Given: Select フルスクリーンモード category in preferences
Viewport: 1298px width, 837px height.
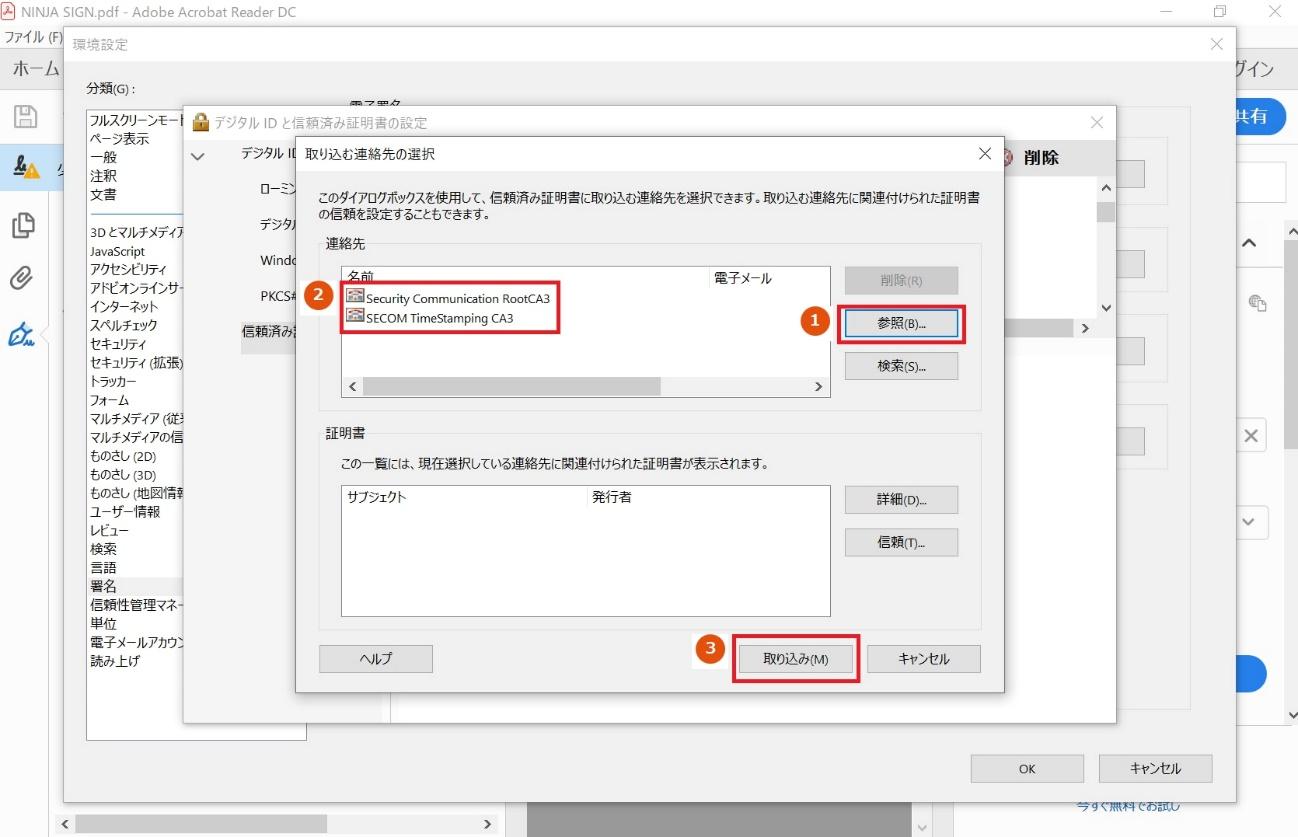Looking at the screenshot, I should pyautogui.click(x=137, y=120).
